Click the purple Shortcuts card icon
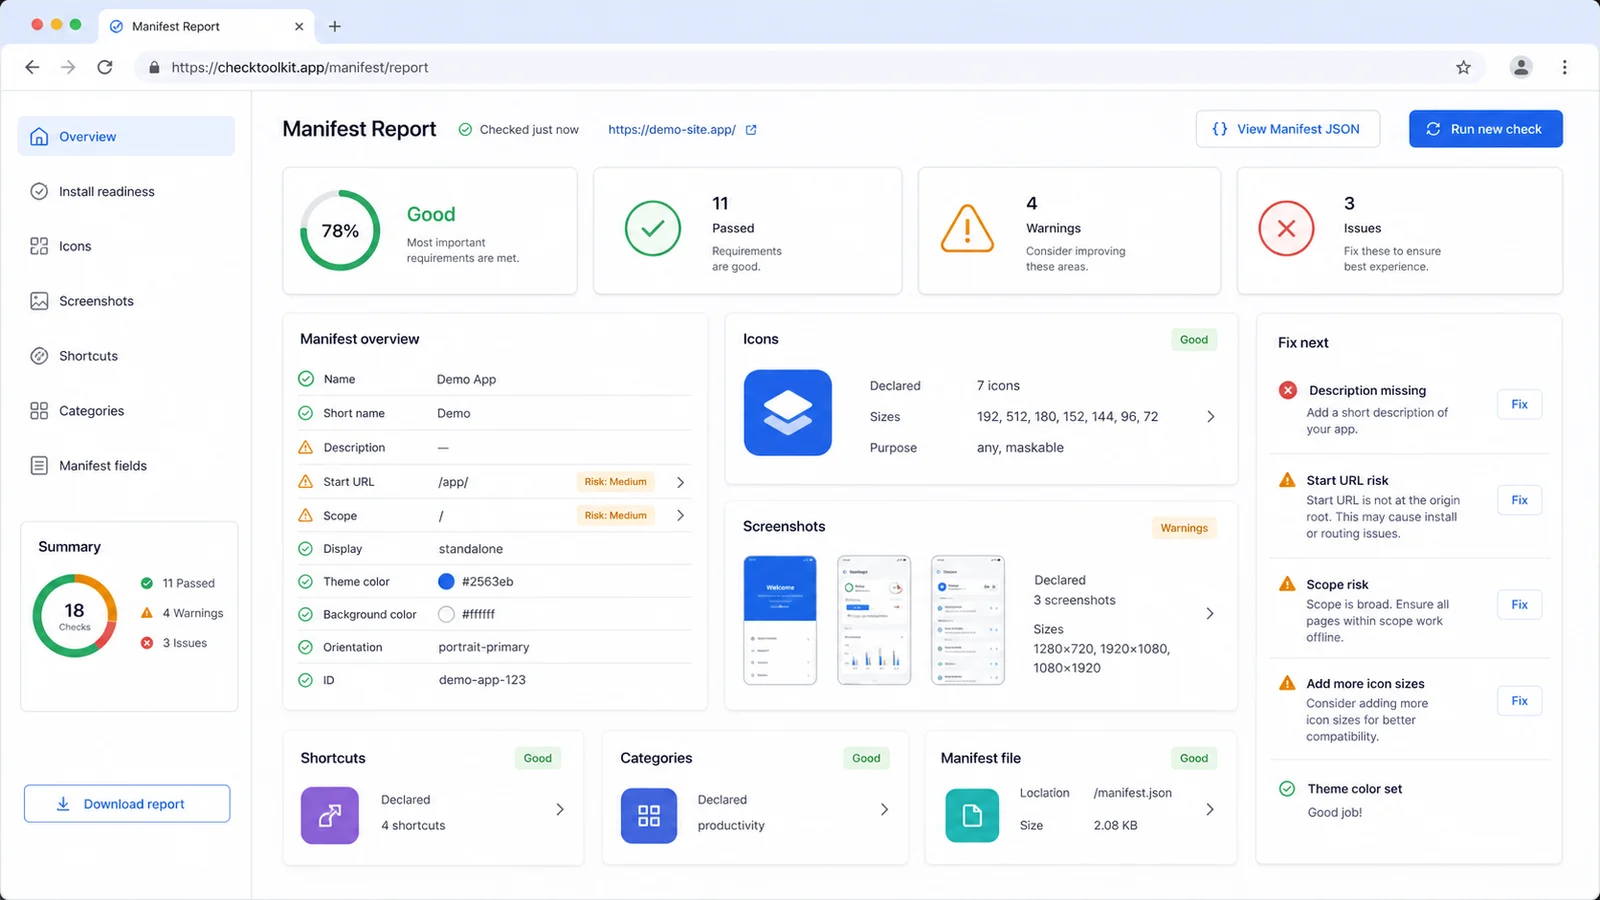1600x900 pixels. click(x=330, y=816)
